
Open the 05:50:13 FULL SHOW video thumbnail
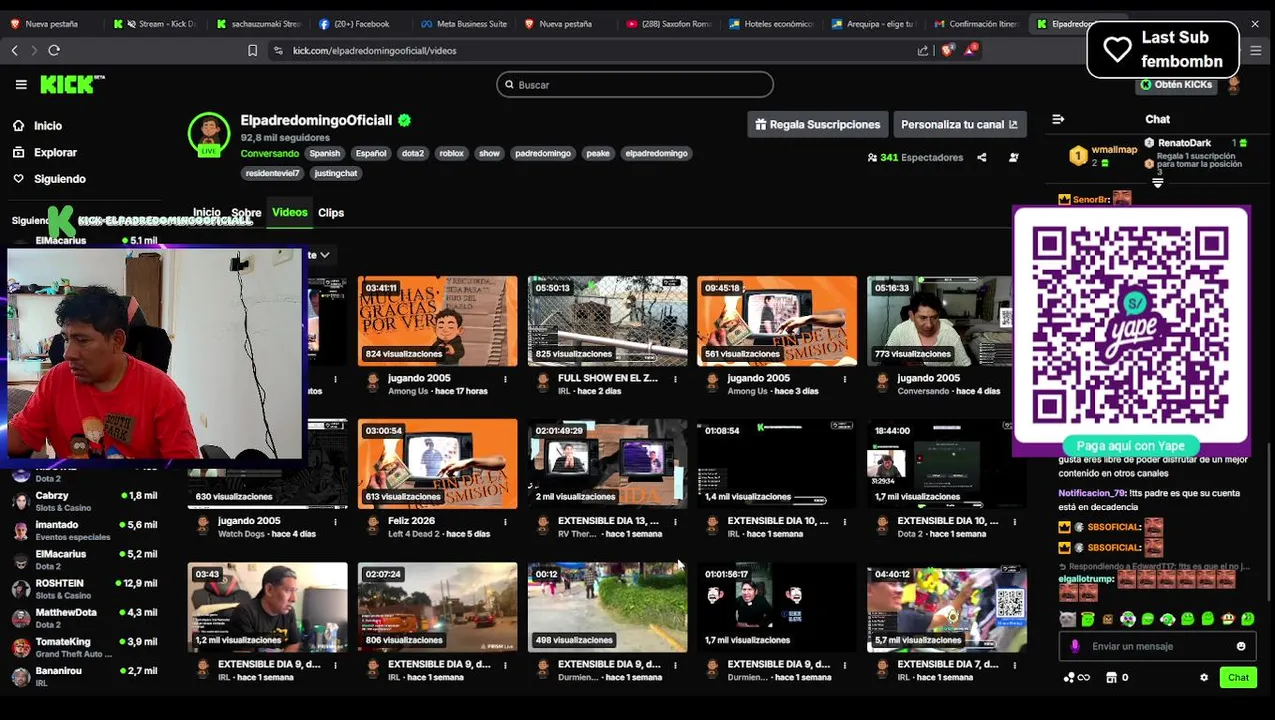608,321
